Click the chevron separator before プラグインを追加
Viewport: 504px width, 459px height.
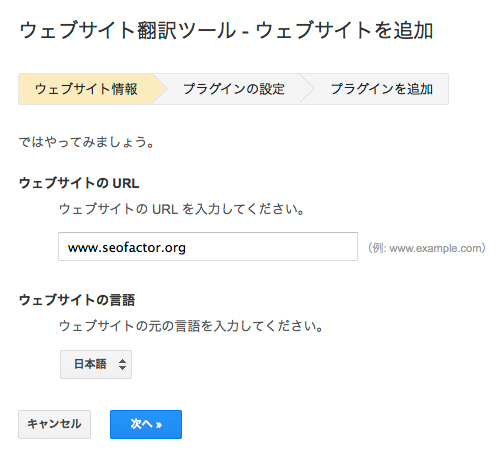tap(307, 89)
